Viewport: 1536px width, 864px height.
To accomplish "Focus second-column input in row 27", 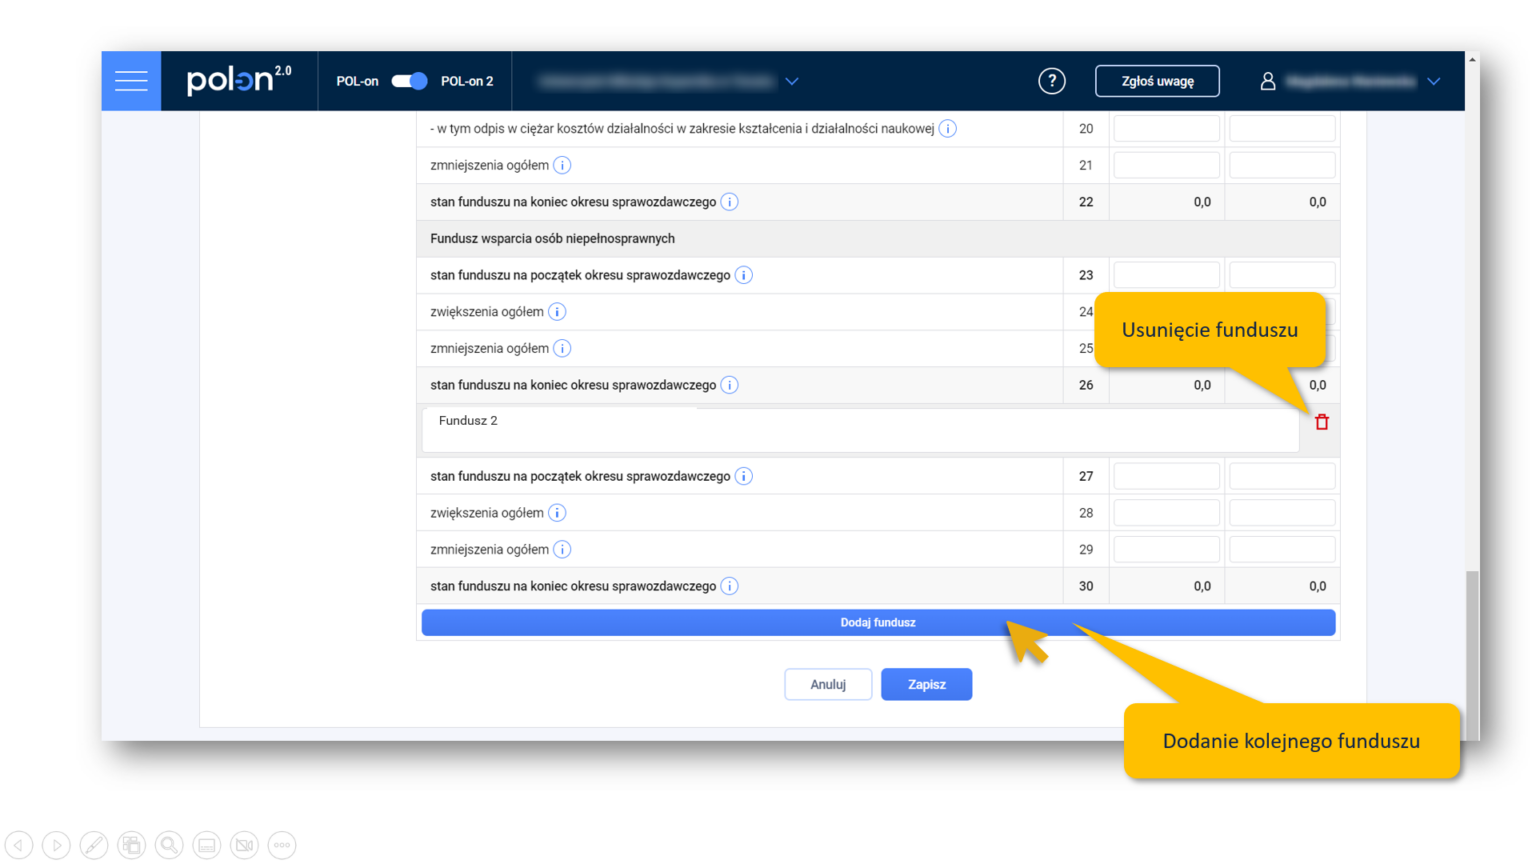I will pos(1282,476).
